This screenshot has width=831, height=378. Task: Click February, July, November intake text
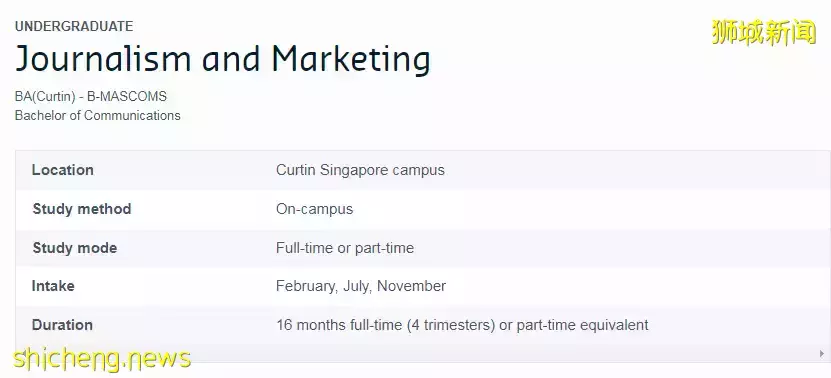pos(361,286)
